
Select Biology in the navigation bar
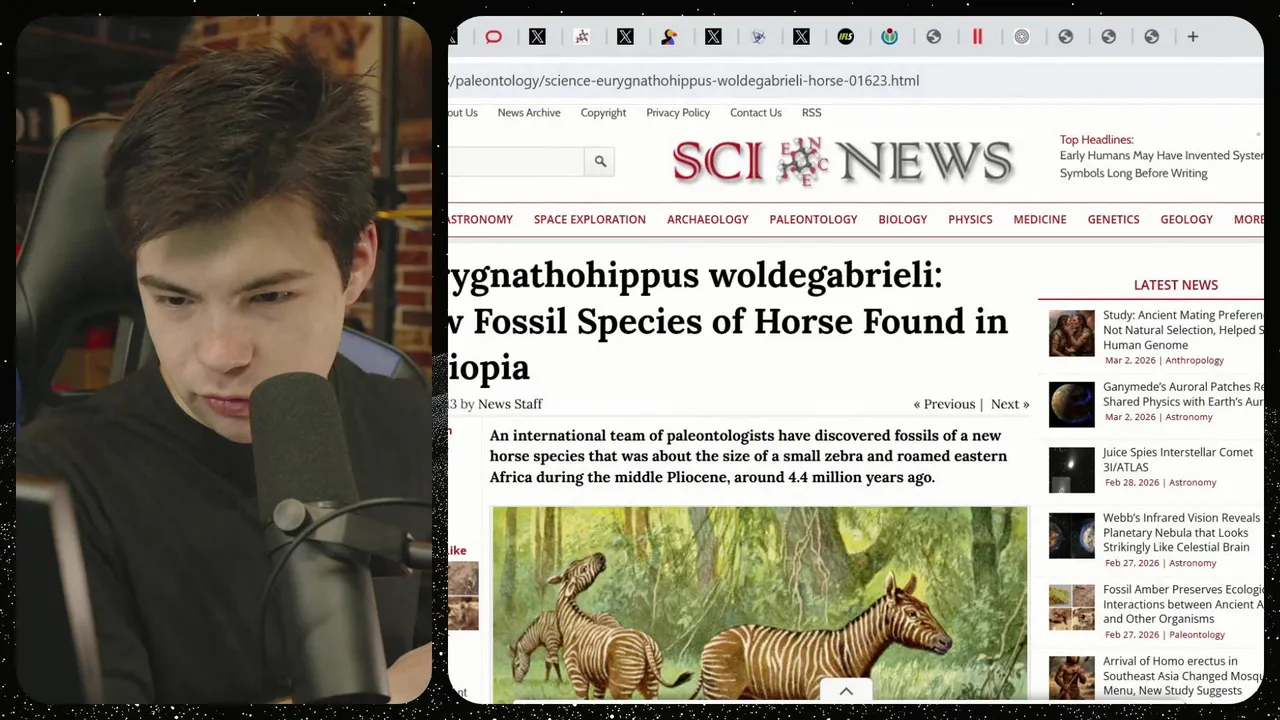coord(902,219)
